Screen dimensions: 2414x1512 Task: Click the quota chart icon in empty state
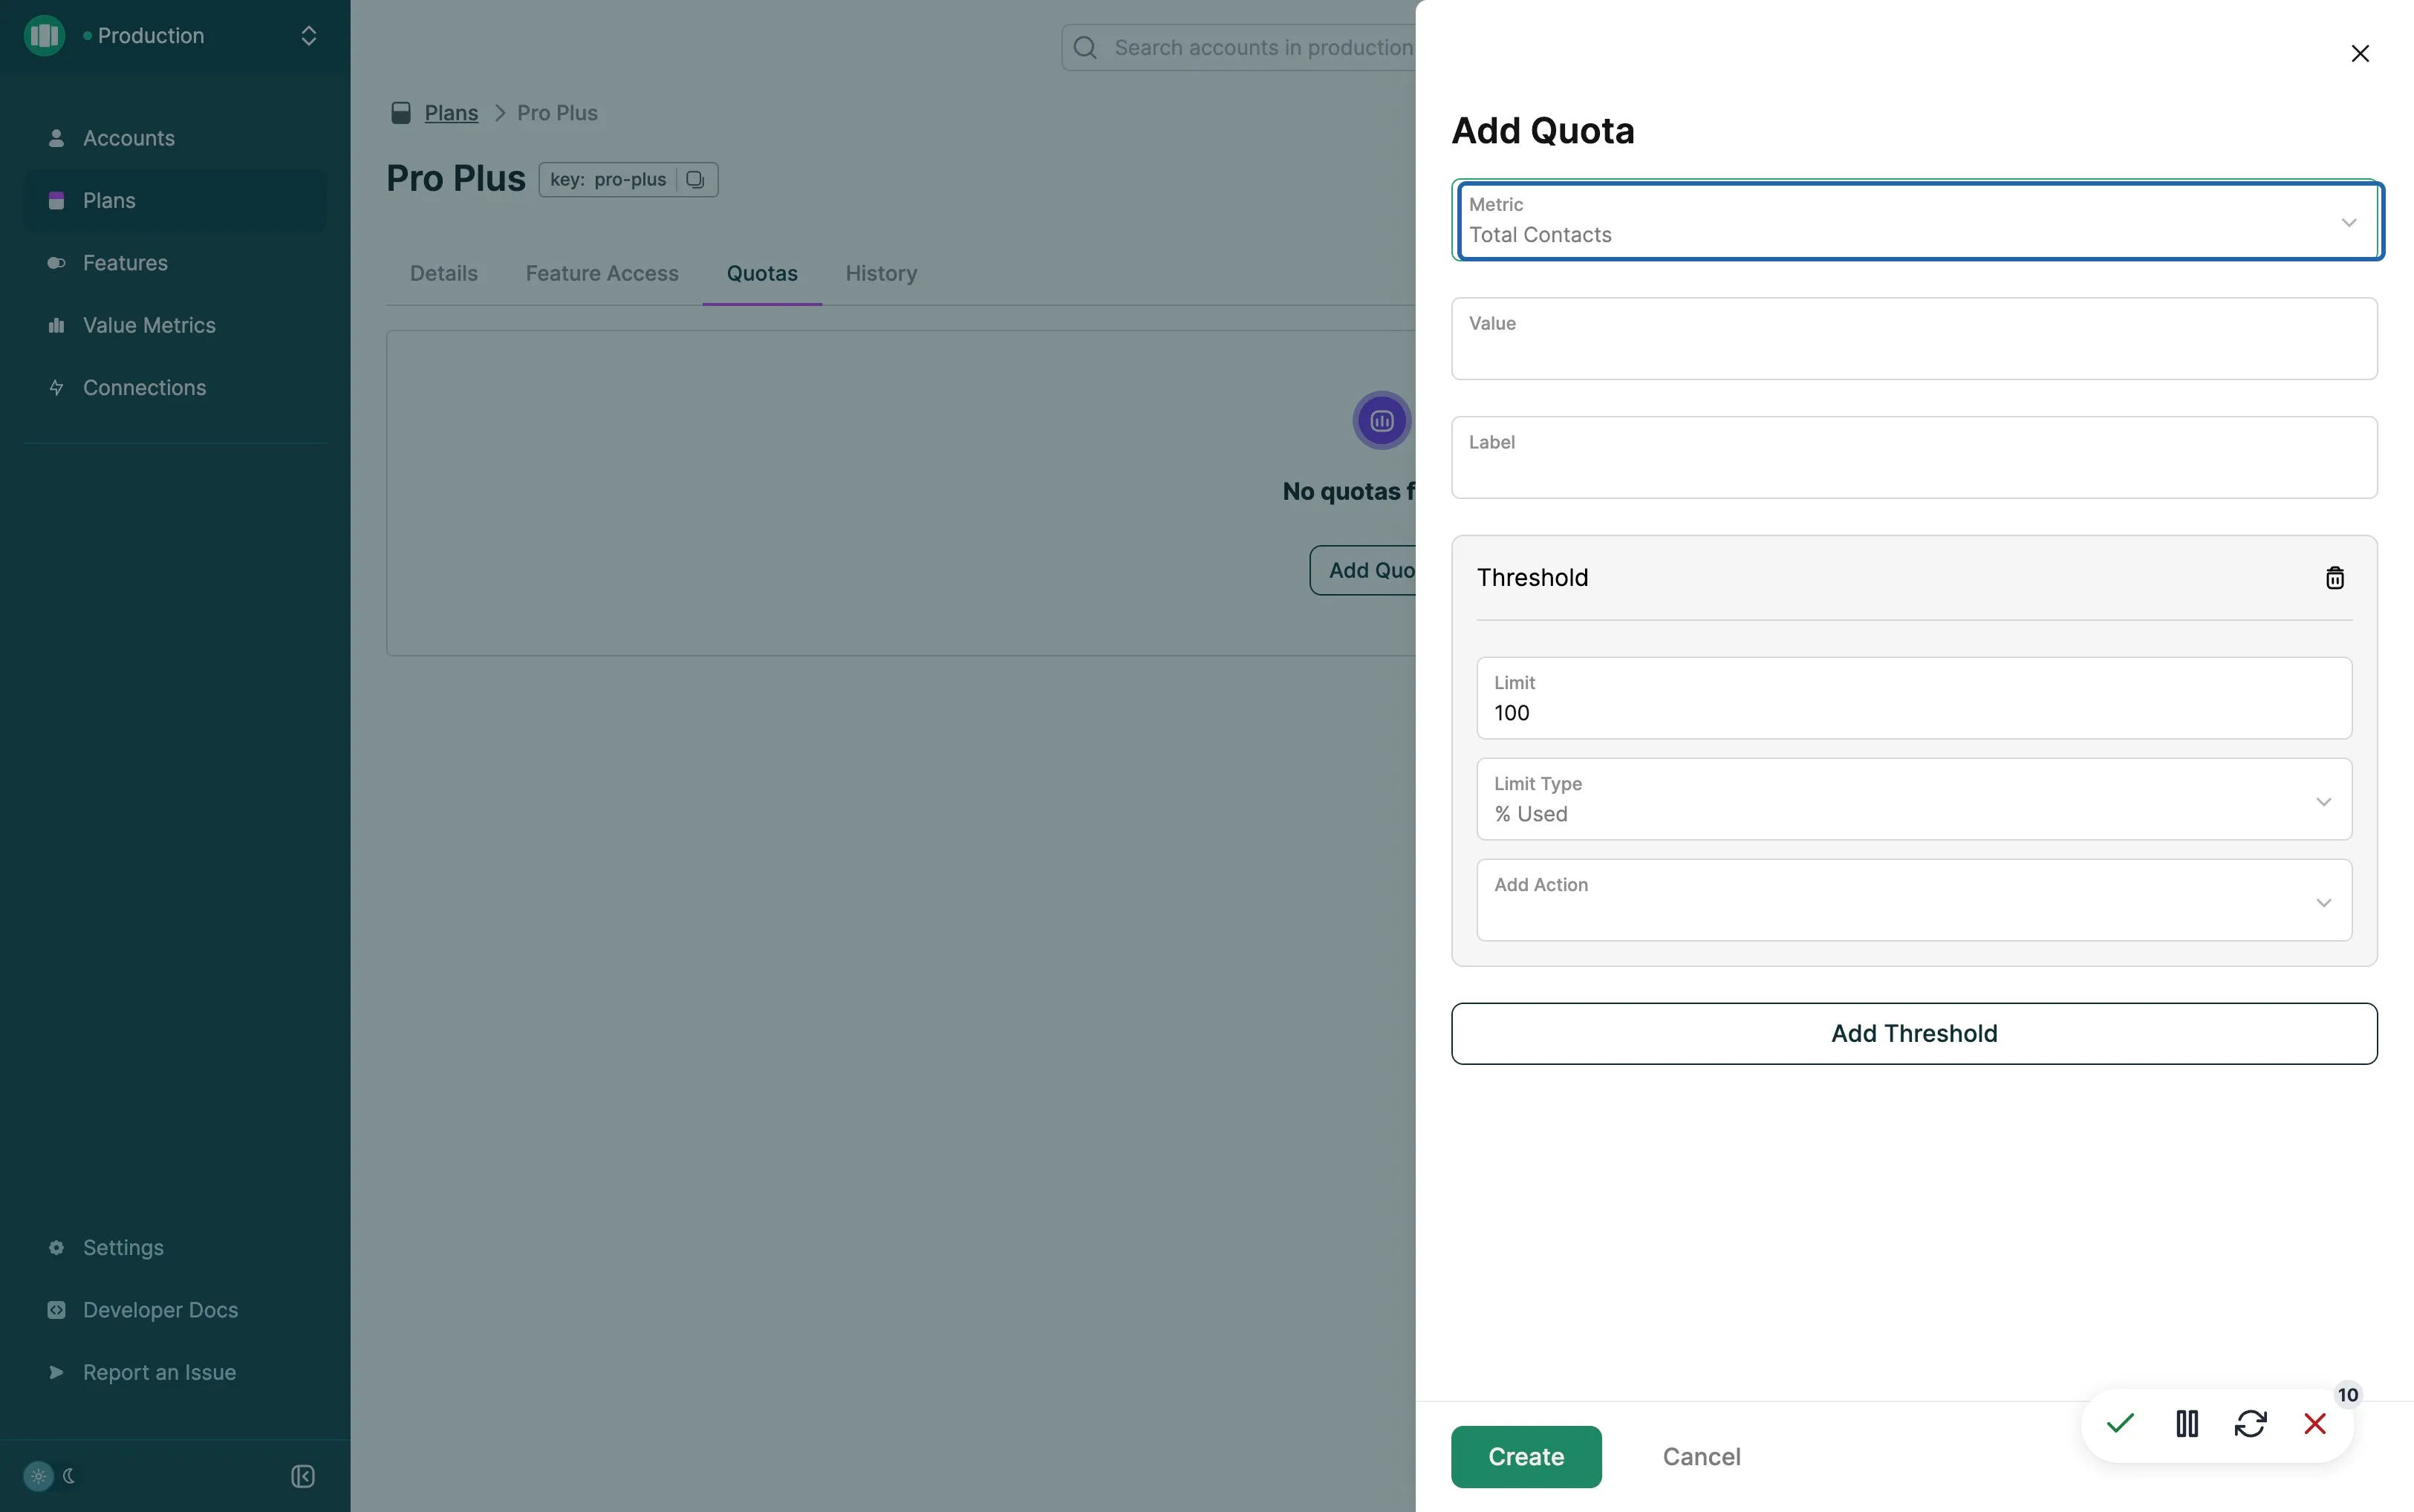click(1381, 421)
